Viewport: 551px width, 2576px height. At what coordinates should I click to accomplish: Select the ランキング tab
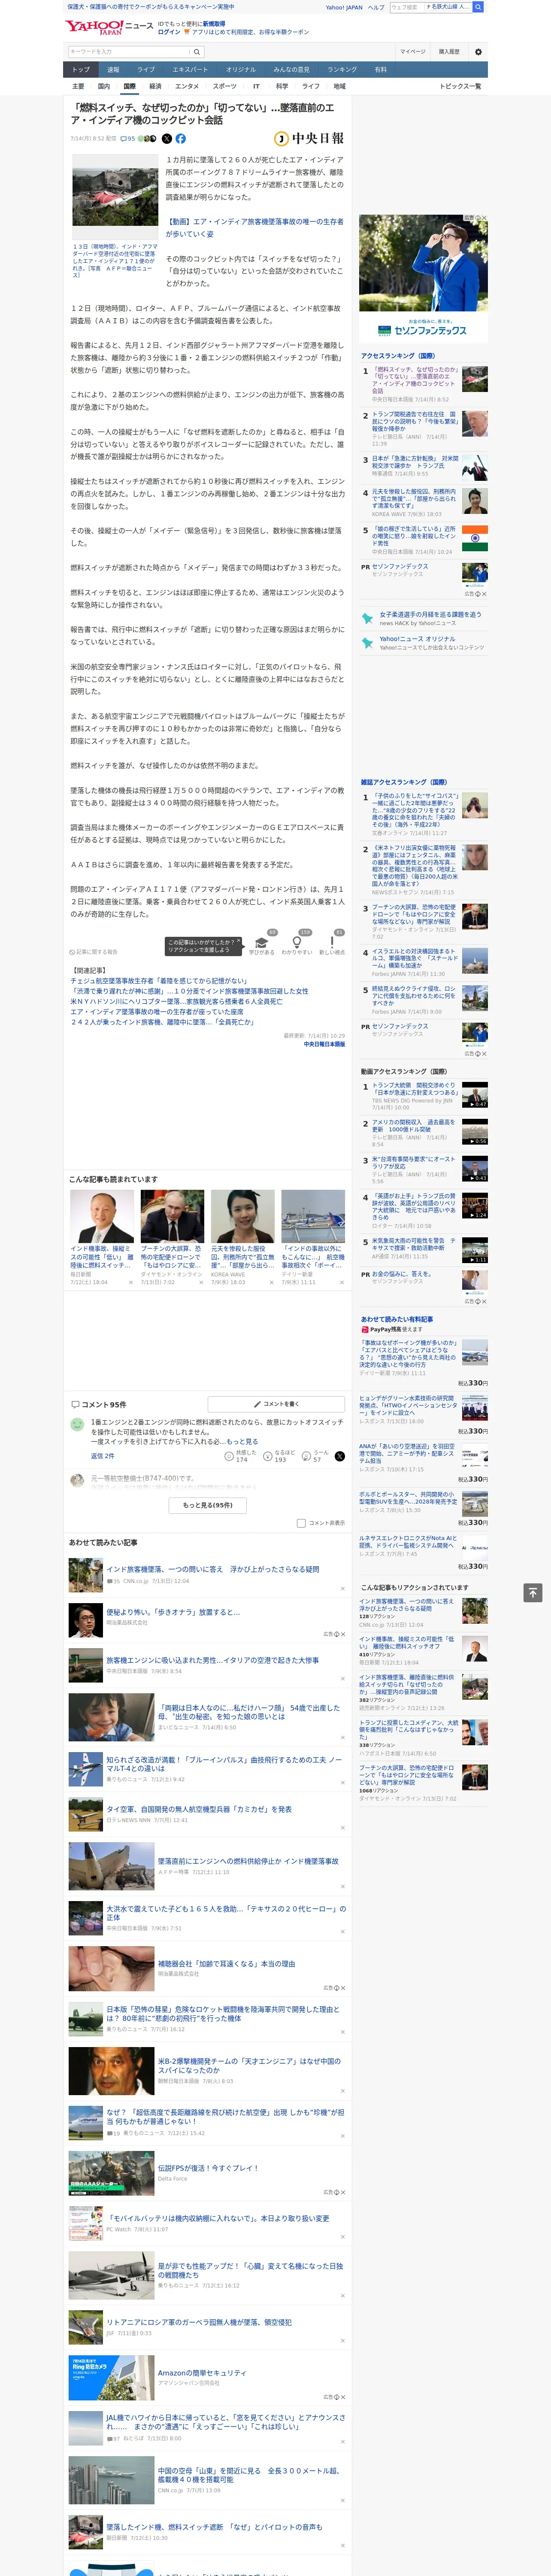[x=342, y=69]
